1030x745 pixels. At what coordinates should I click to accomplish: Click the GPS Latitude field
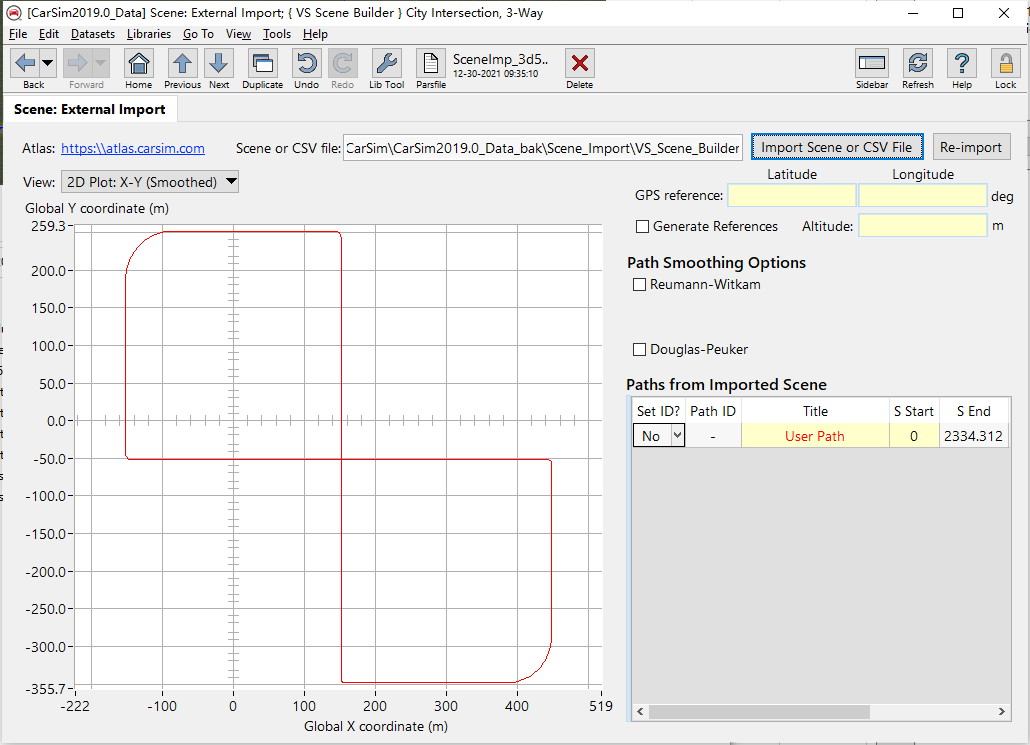pos(792,196)
